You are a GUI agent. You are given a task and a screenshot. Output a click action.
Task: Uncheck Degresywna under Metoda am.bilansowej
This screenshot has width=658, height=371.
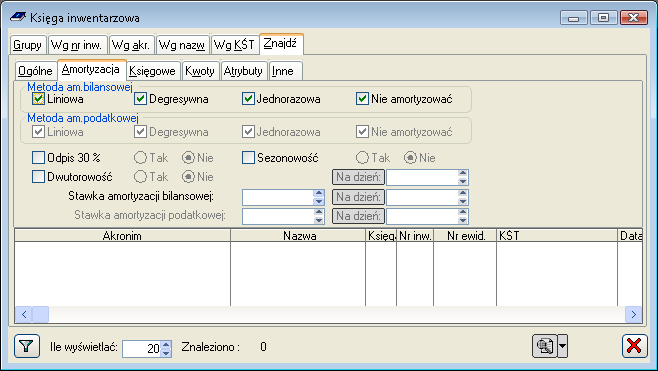[140, 99]
